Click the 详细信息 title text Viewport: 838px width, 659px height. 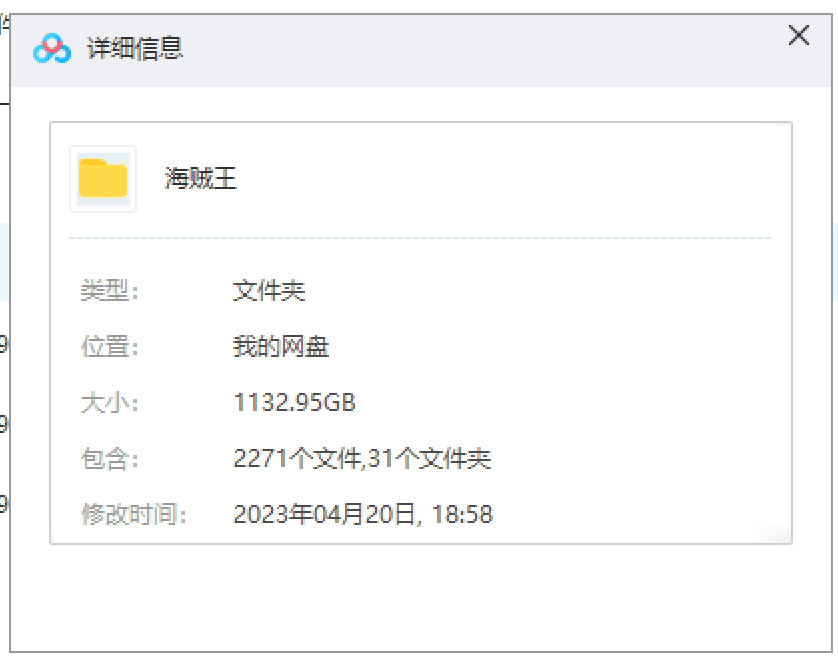pos(135,48)
